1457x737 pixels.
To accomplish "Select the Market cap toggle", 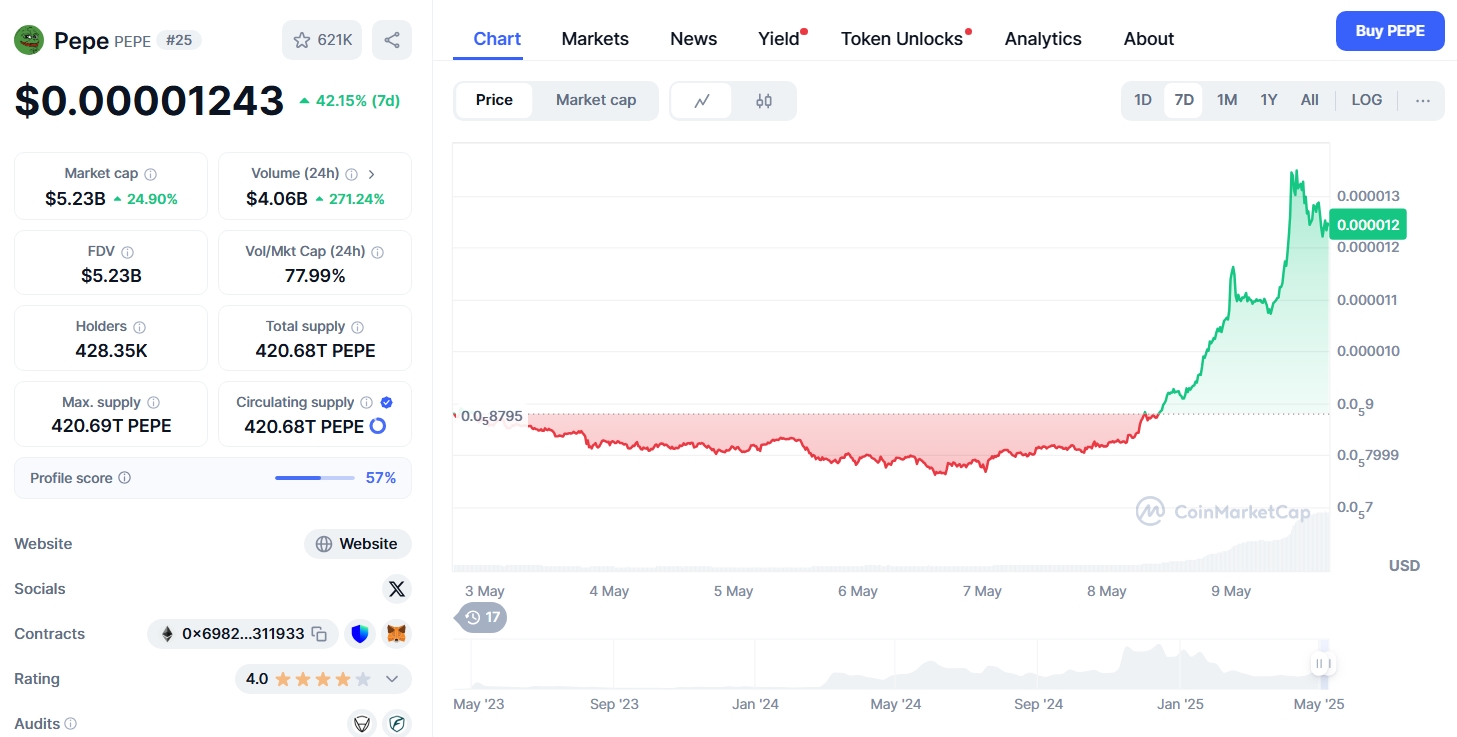I will point(596,100).
